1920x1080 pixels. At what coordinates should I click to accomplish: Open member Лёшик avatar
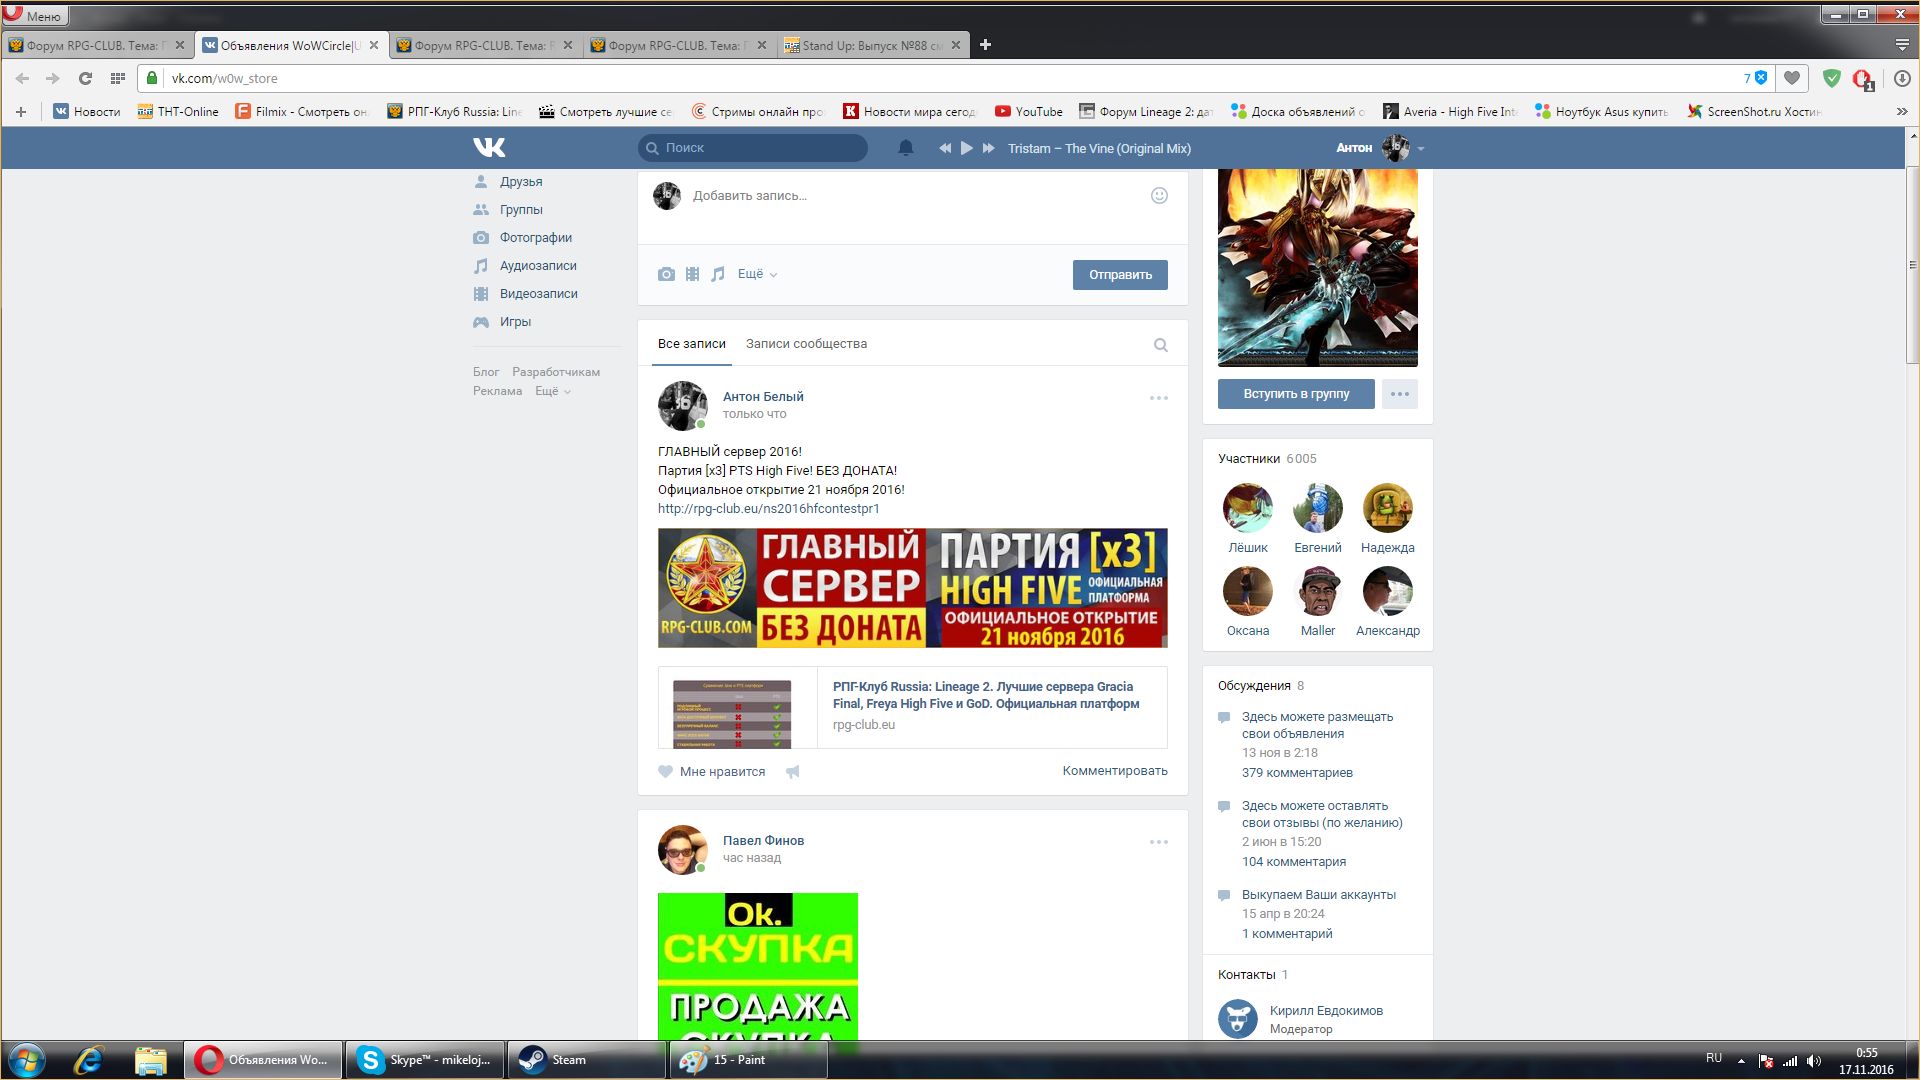pyautogui.click(x=1248, y=508)
